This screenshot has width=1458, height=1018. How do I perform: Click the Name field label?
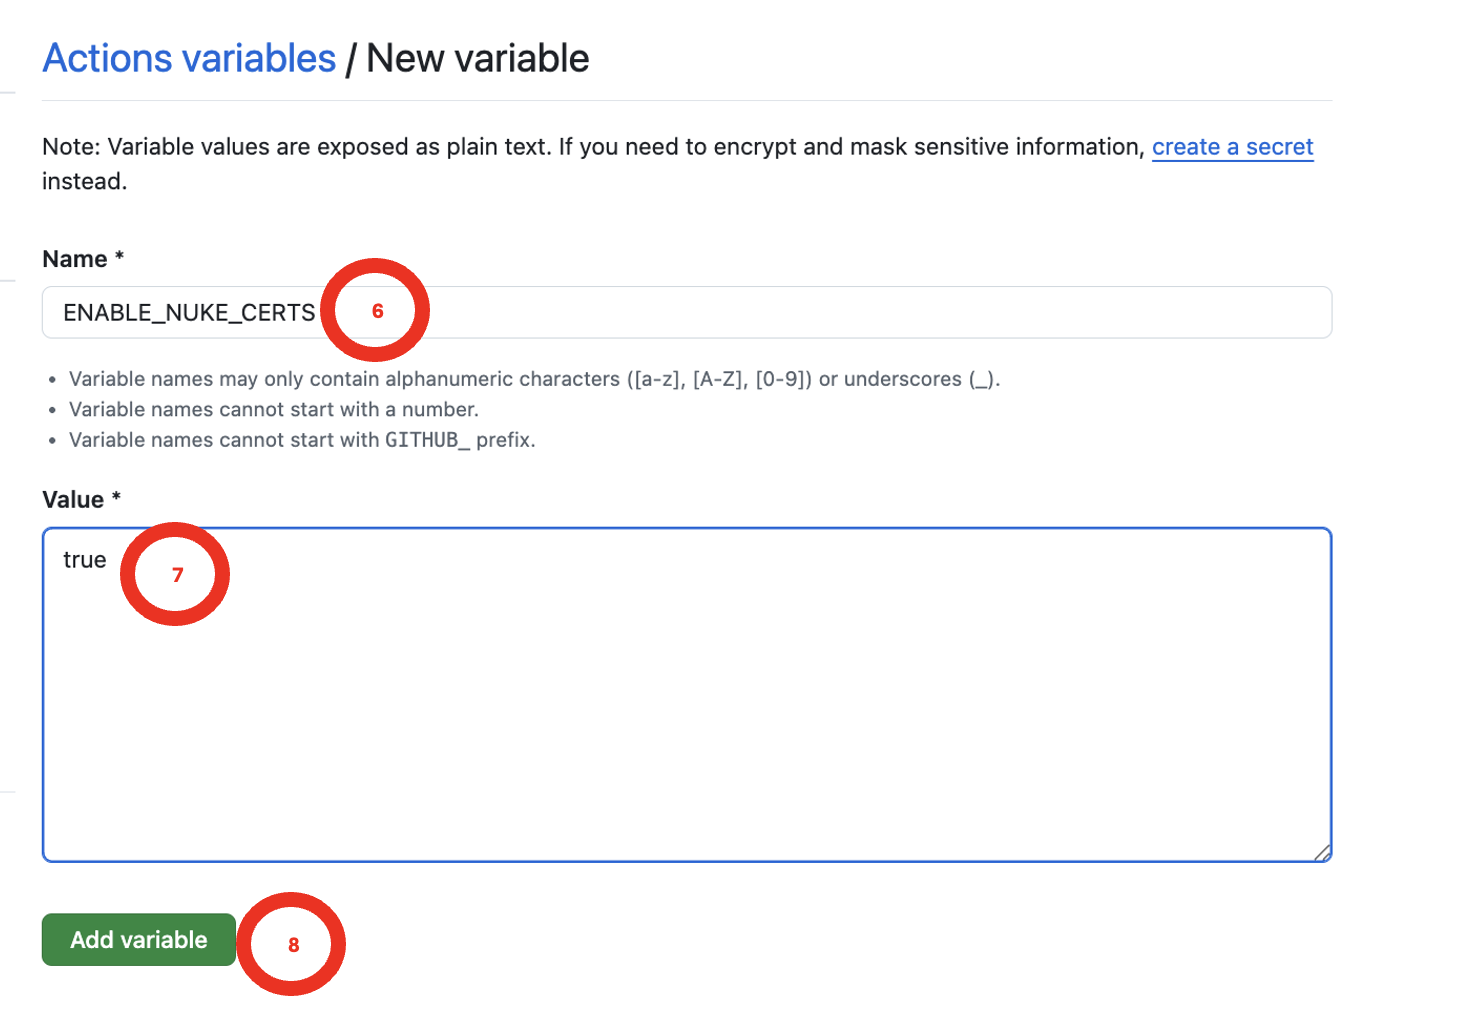(75, 259)
